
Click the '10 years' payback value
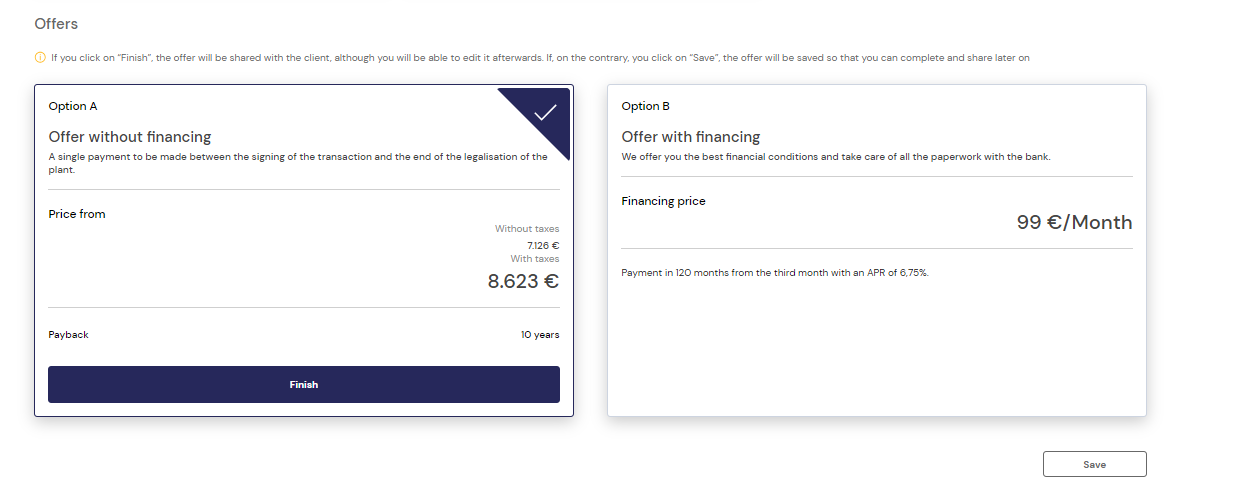[540, 335]
